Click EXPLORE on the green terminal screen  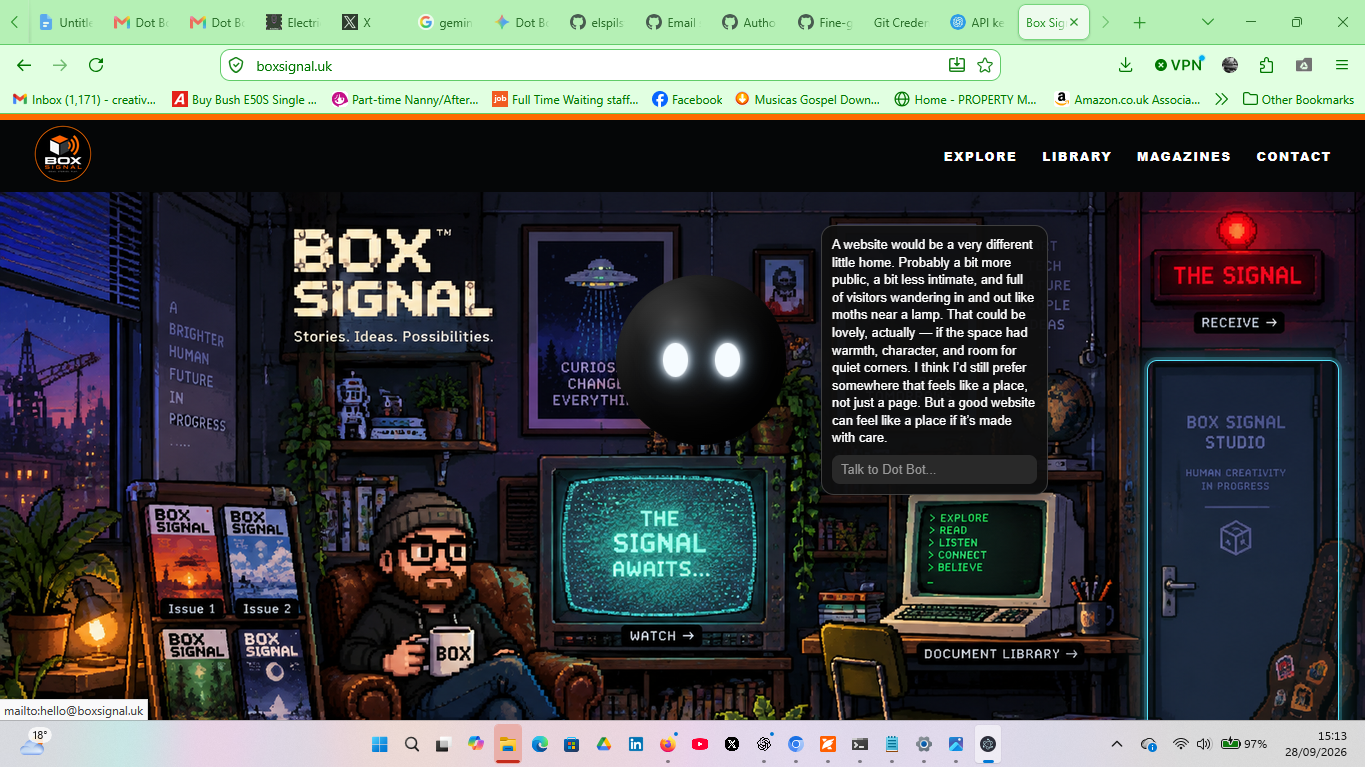963,518
